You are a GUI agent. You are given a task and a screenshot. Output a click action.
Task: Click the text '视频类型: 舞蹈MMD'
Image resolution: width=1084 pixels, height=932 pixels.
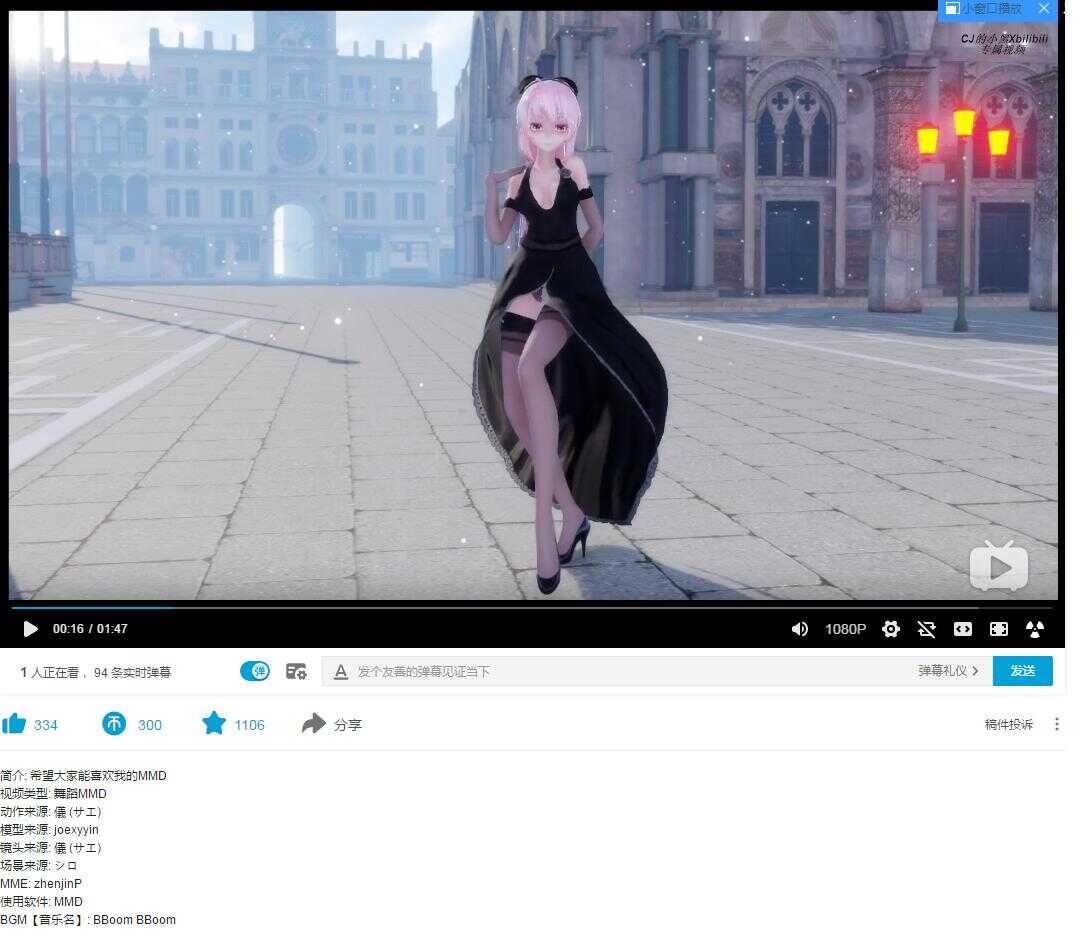click(53, 794)
